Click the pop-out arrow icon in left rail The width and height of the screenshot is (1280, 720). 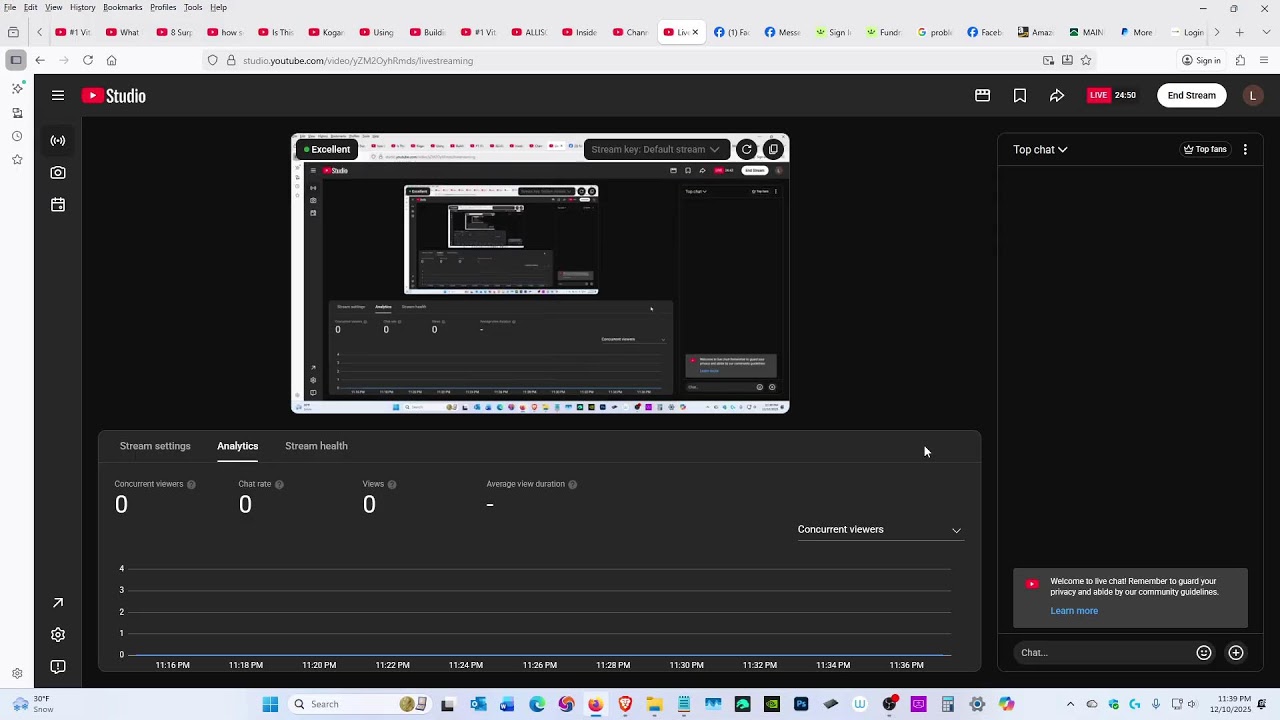point(58,603)
